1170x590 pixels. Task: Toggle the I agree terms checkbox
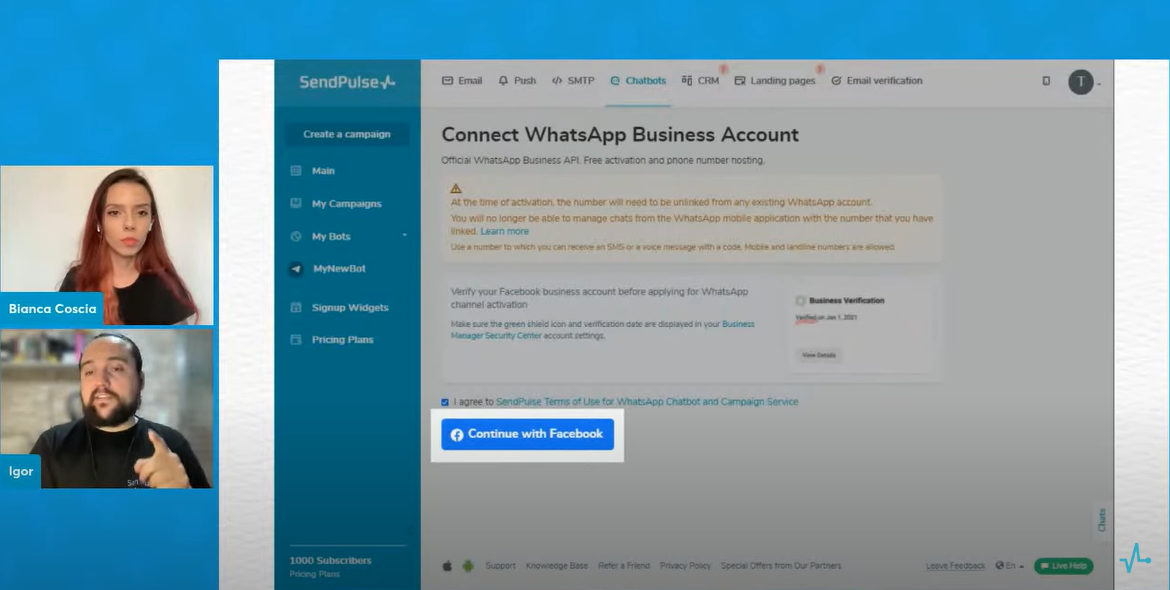445,402
